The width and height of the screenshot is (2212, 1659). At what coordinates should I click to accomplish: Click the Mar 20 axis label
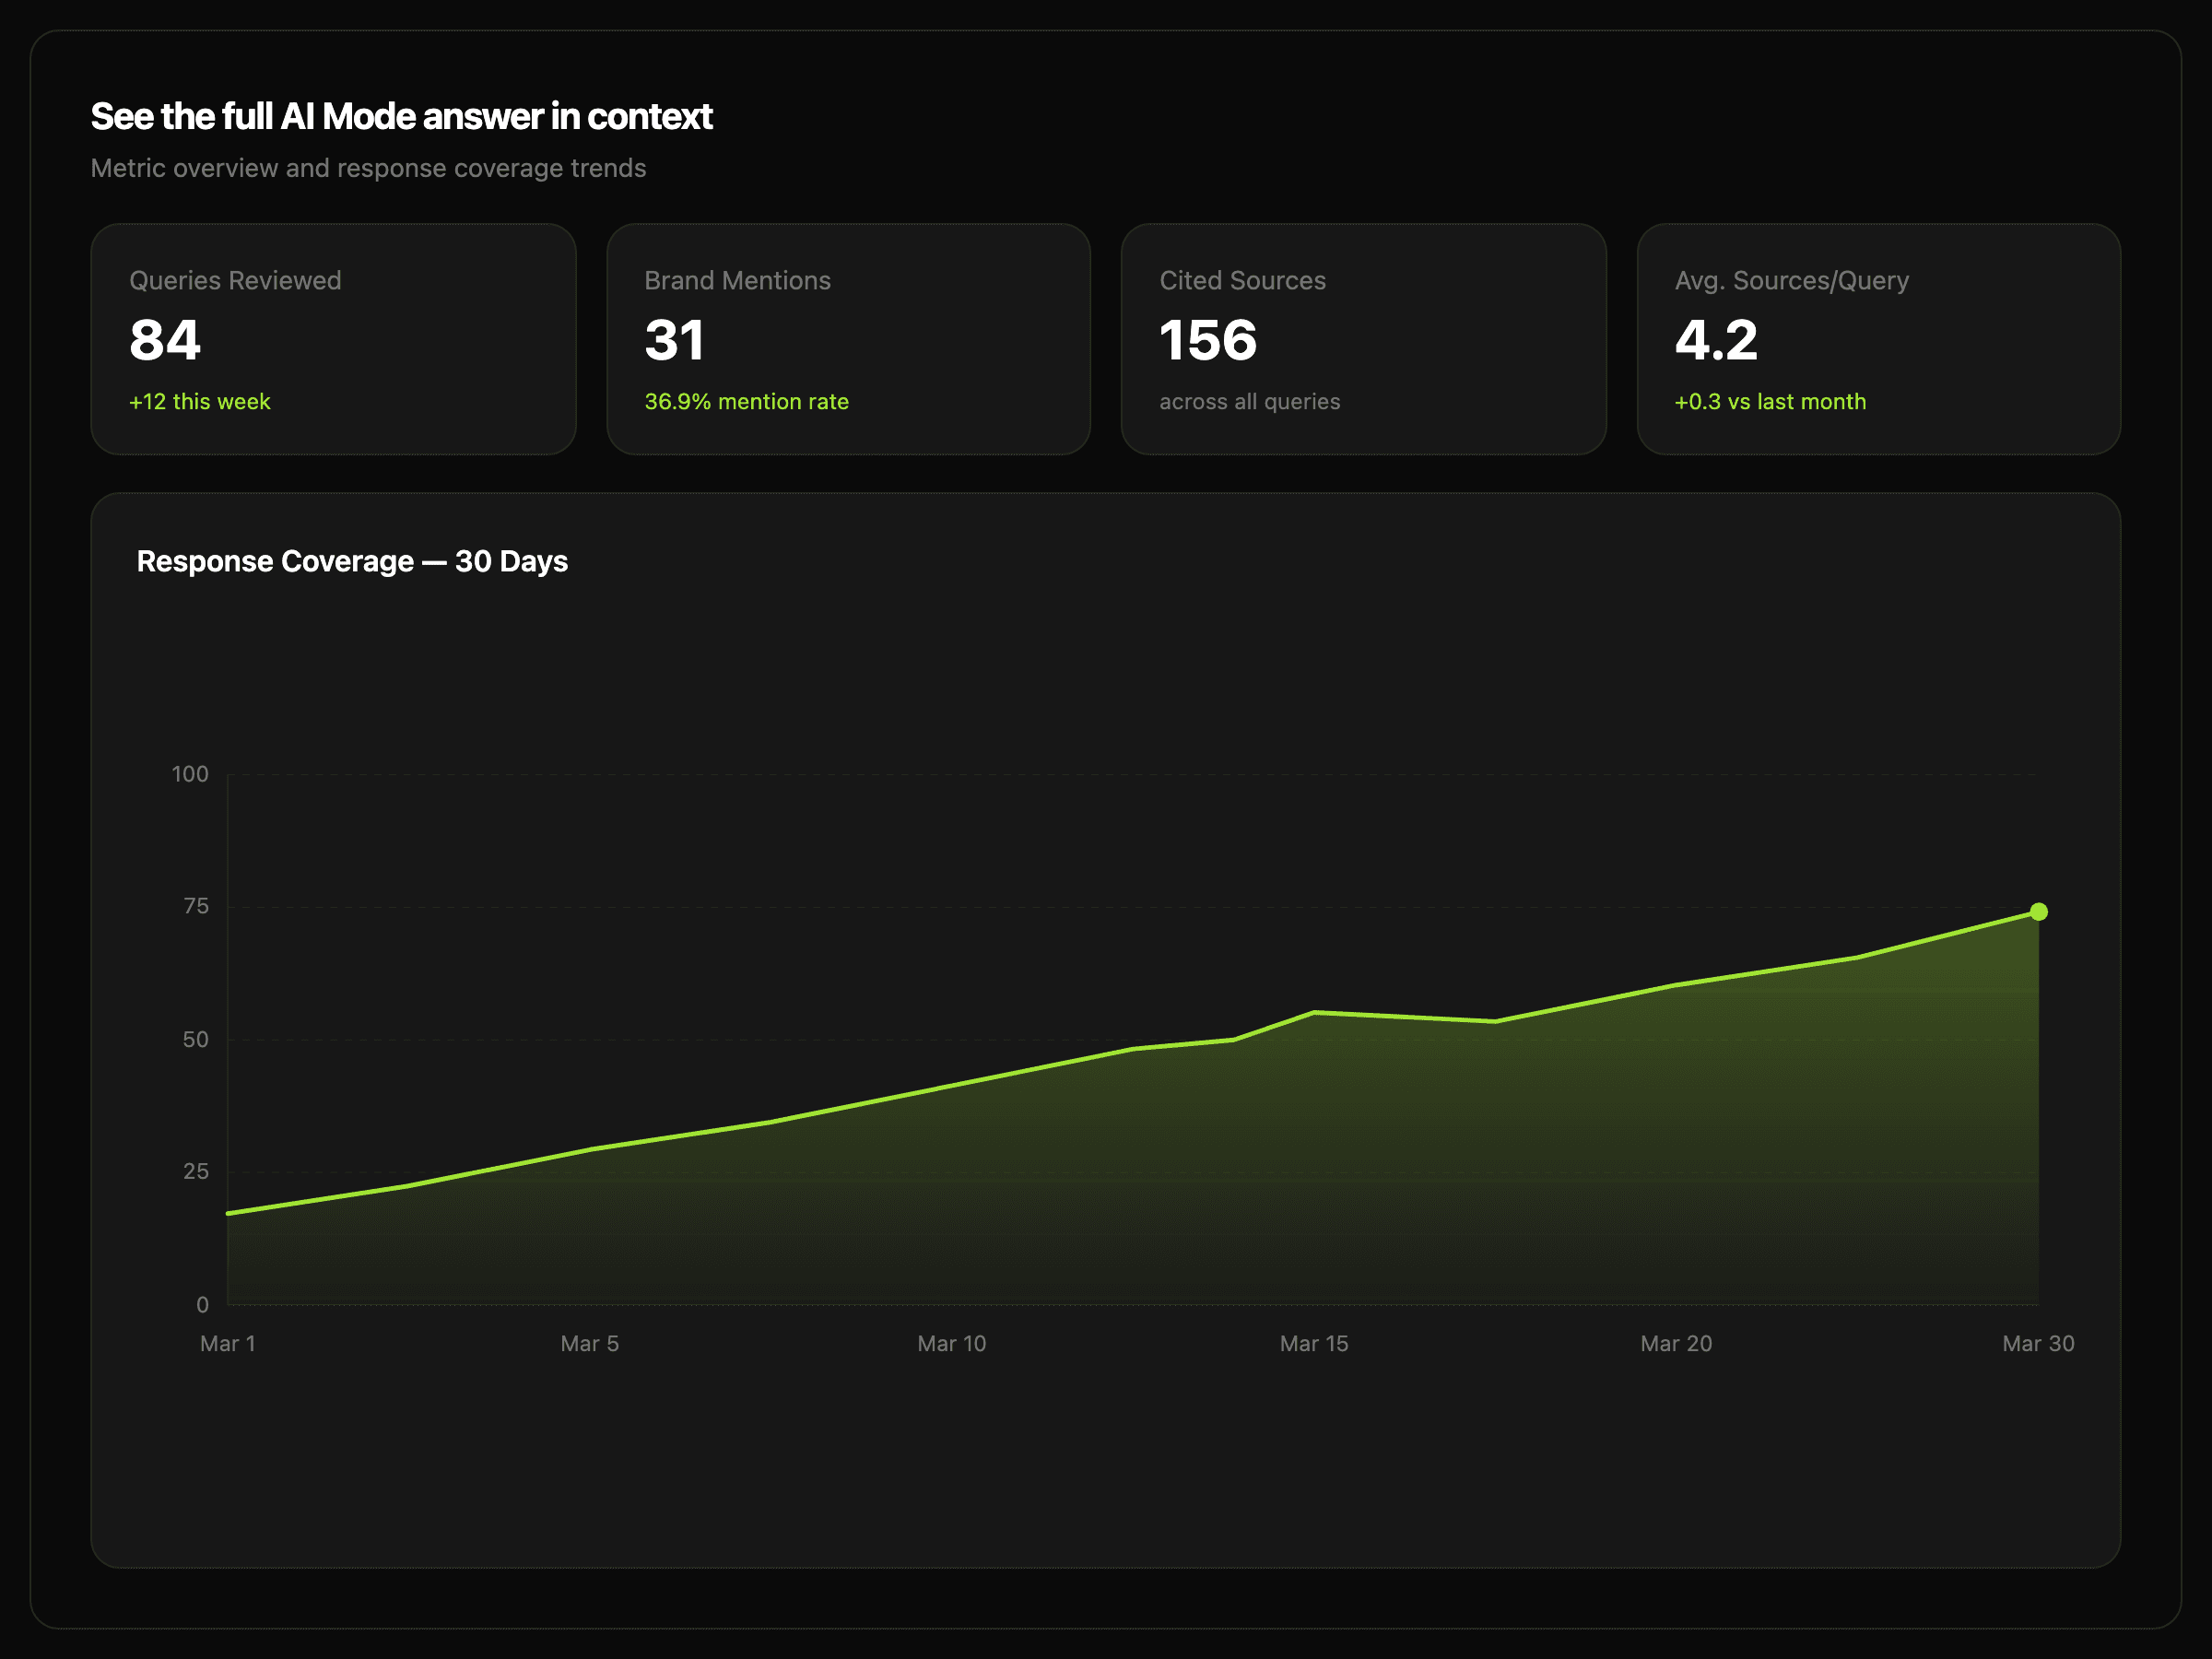click(x=1675, y=1343)
